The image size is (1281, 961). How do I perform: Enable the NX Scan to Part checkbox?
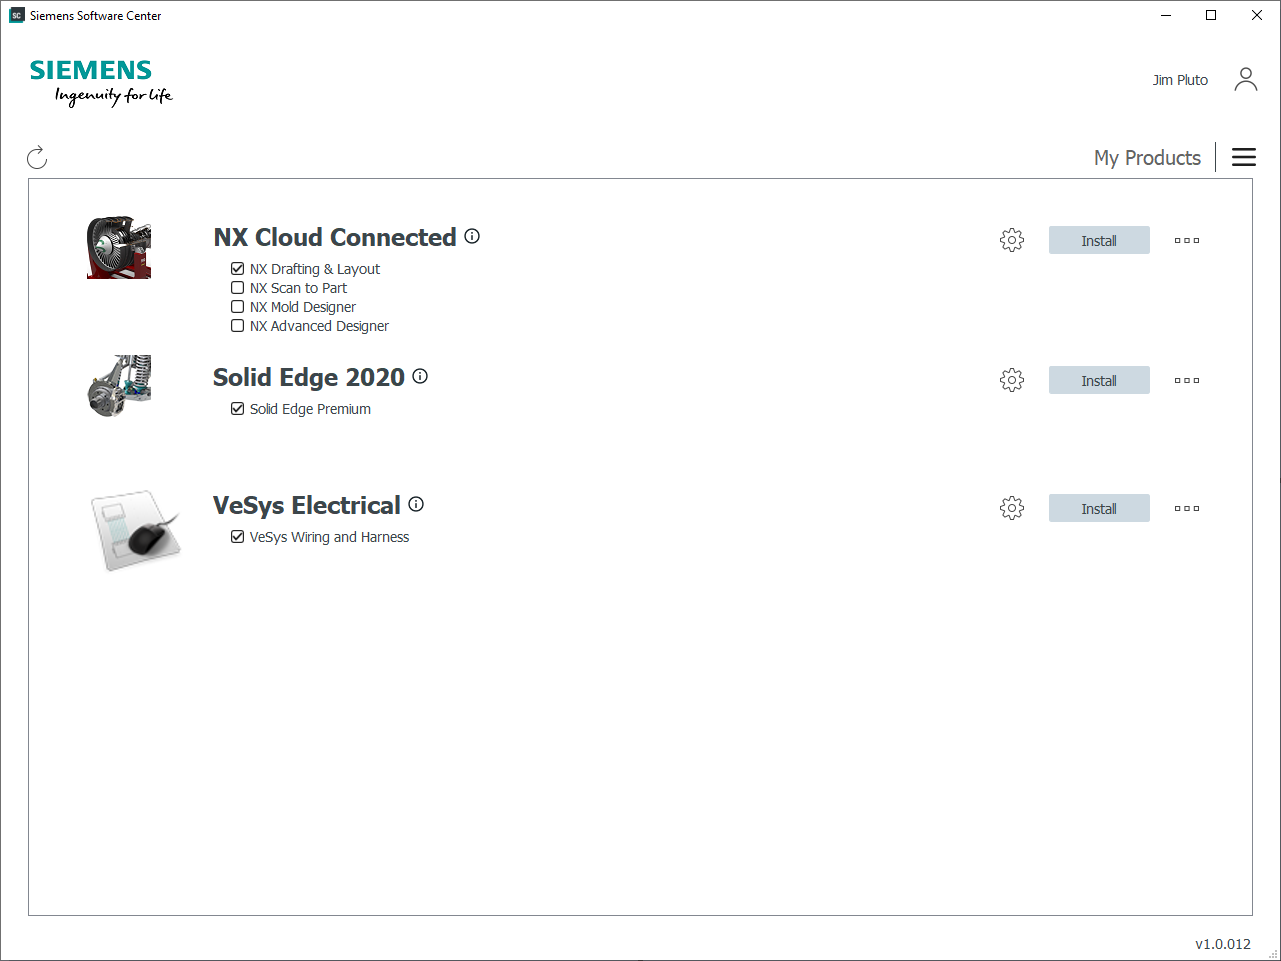point(238,288)
